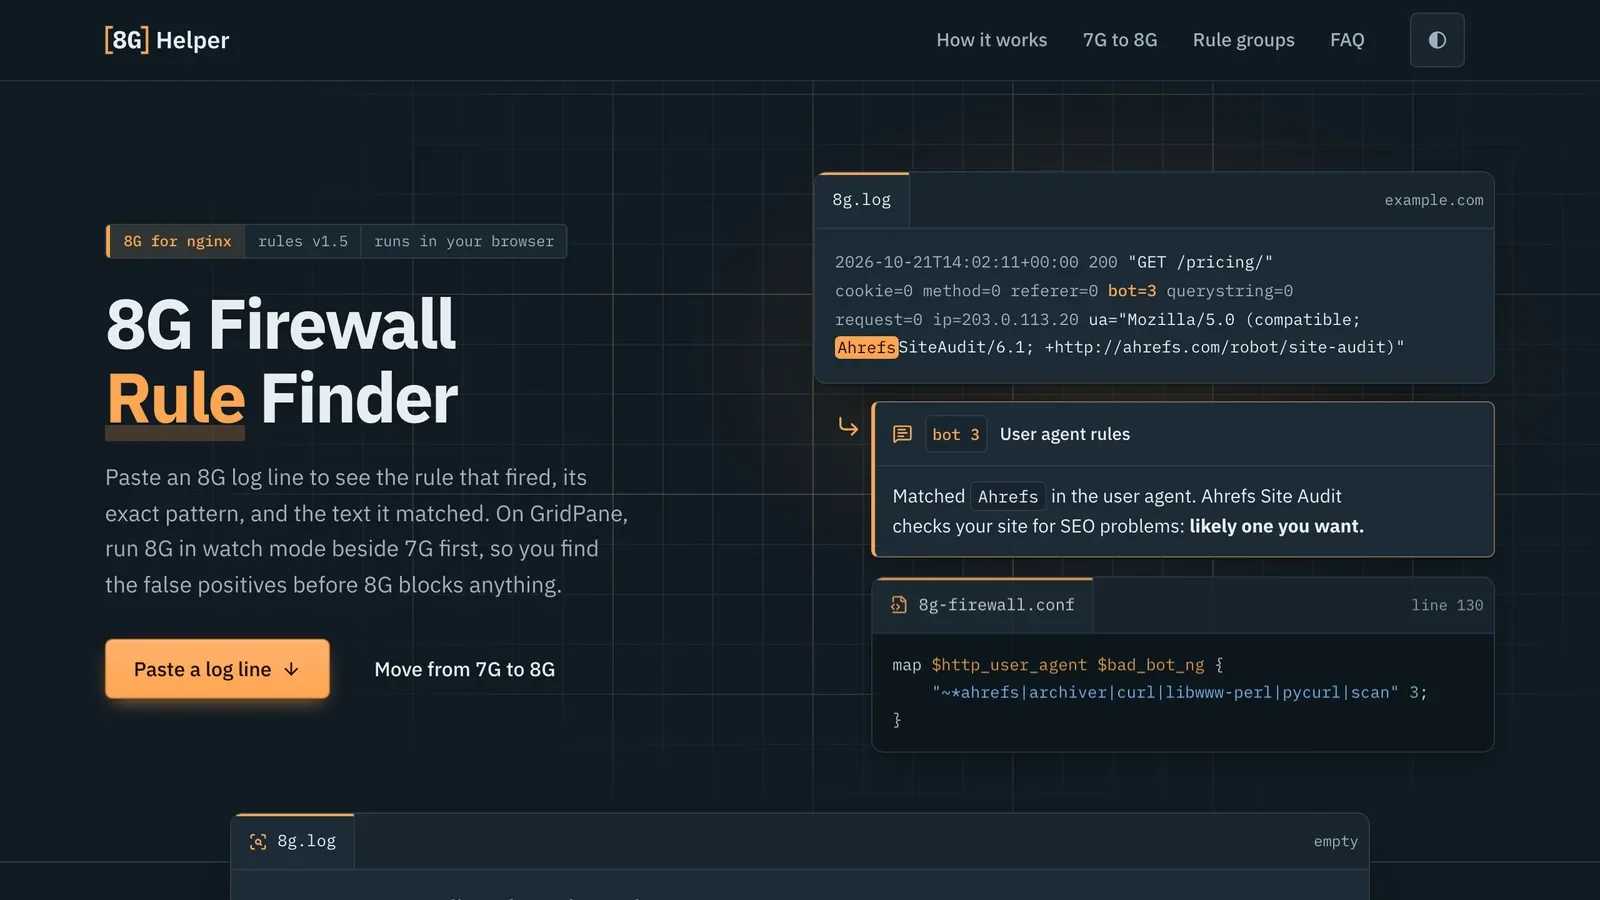Click the $http_user_agent variable

[x=1009, y=665]
